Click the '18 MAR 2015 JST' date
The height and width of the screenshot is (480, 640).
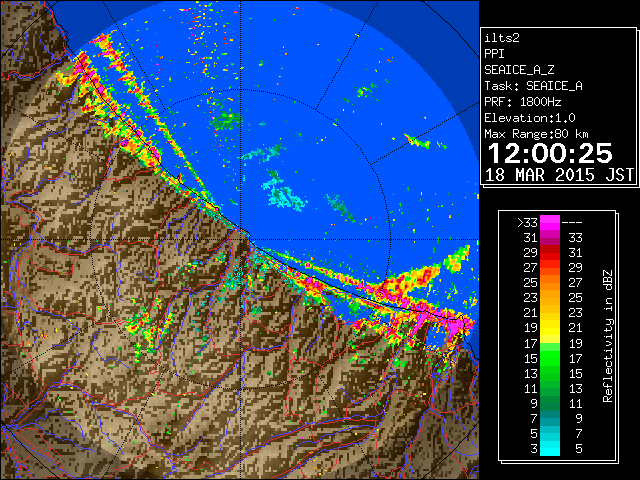pos(560,175)
